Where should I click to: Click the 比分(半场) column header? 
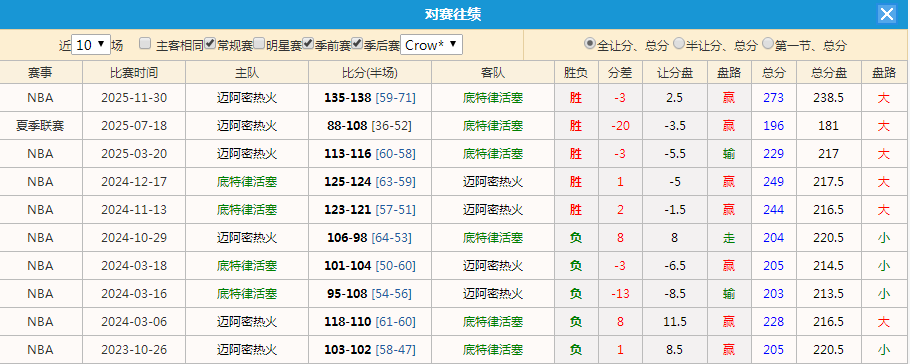click(370, 73)
